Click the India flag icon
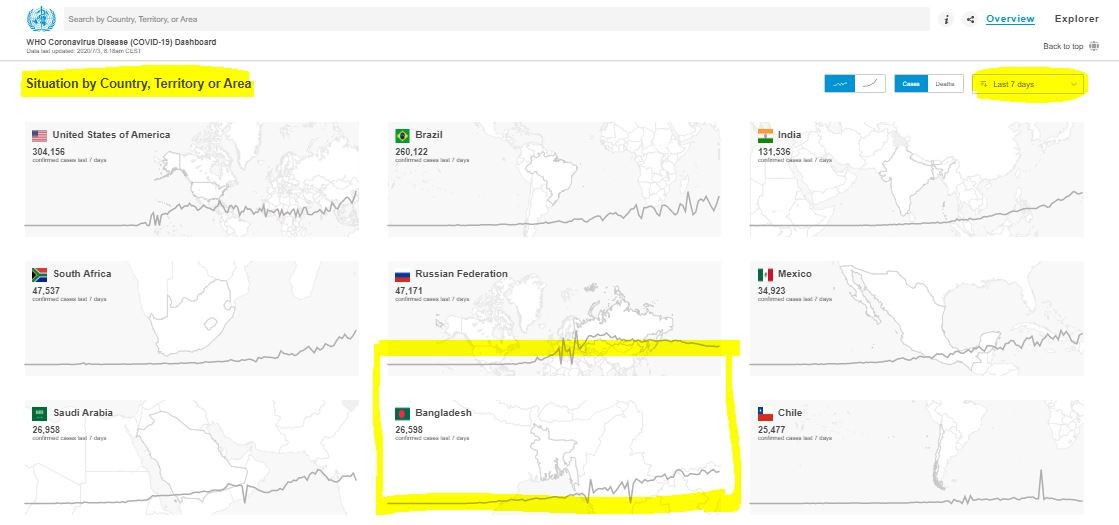Image resolution: width=1119 pixels, height=525 pixels. [x=765, y=136]
